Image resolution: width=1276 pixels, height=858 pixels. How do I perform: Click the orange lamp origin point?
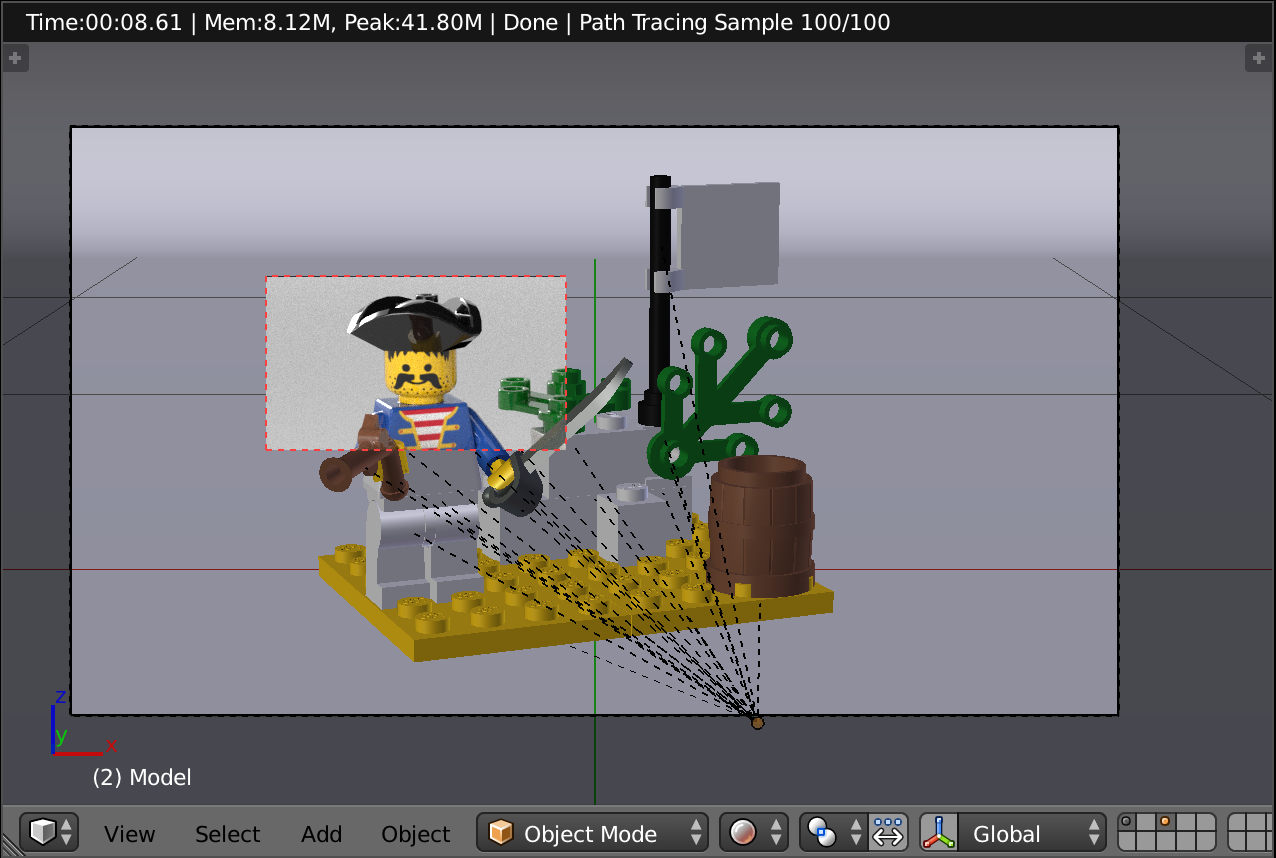pos(757,722)
